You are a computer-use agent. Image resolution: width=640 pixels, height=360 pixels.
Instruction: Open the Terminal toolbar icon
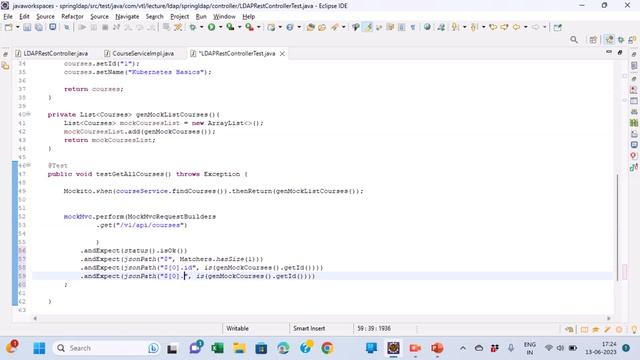point(53,27)
